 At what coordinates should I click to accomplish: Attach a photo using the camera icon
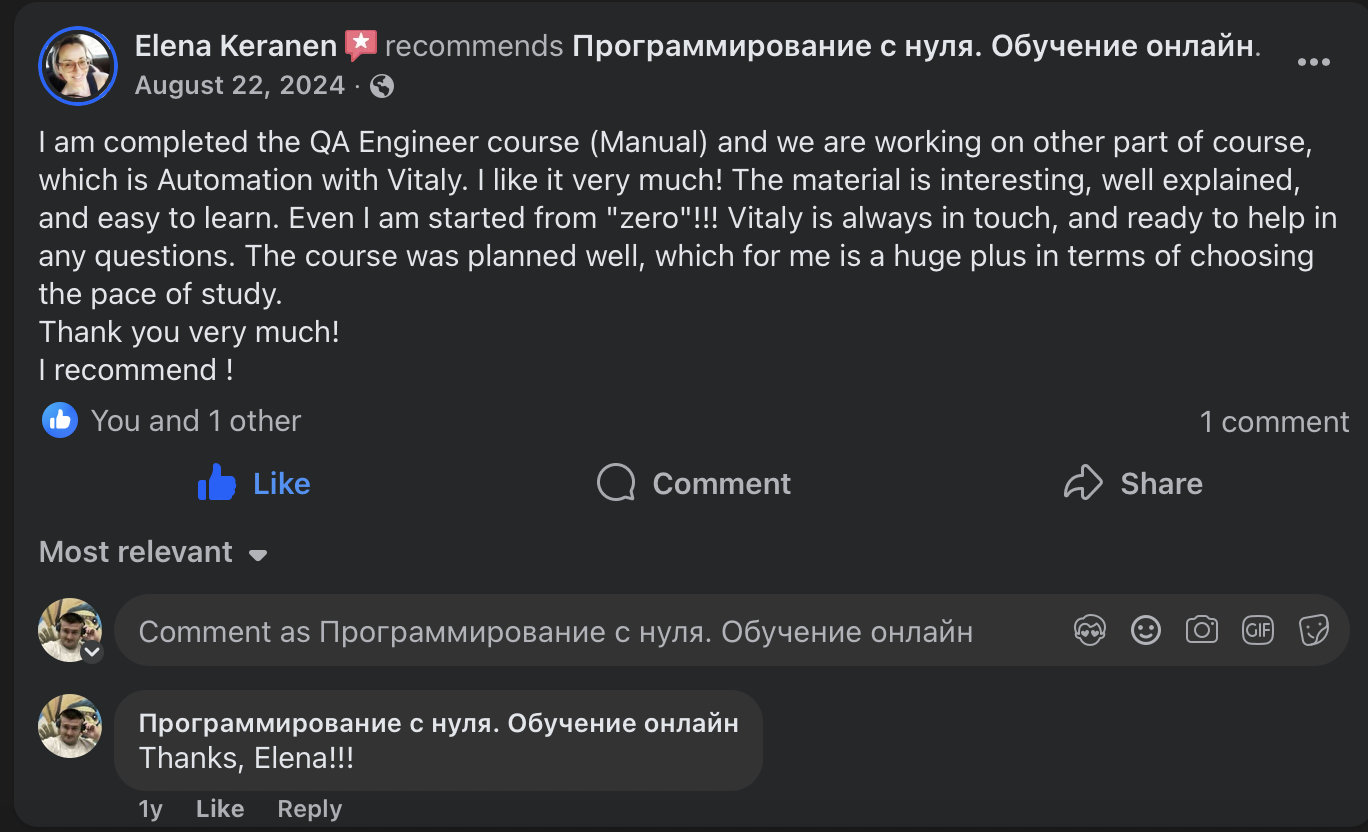[x=1202, y=630]
